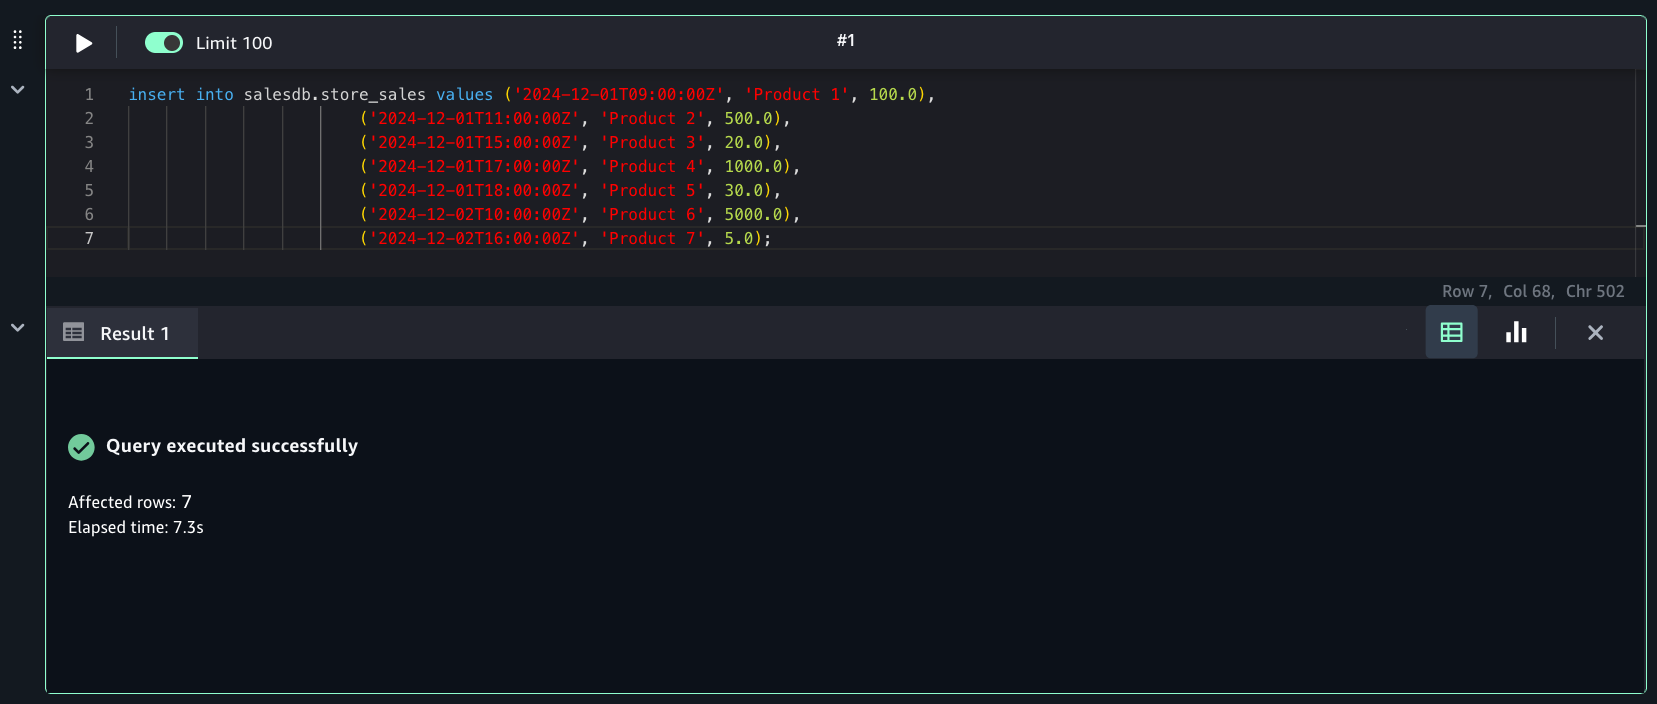Click the 'Product 7' string literal
The height and width of the screenshot is (704, 1657).
[x=653, y=238]
